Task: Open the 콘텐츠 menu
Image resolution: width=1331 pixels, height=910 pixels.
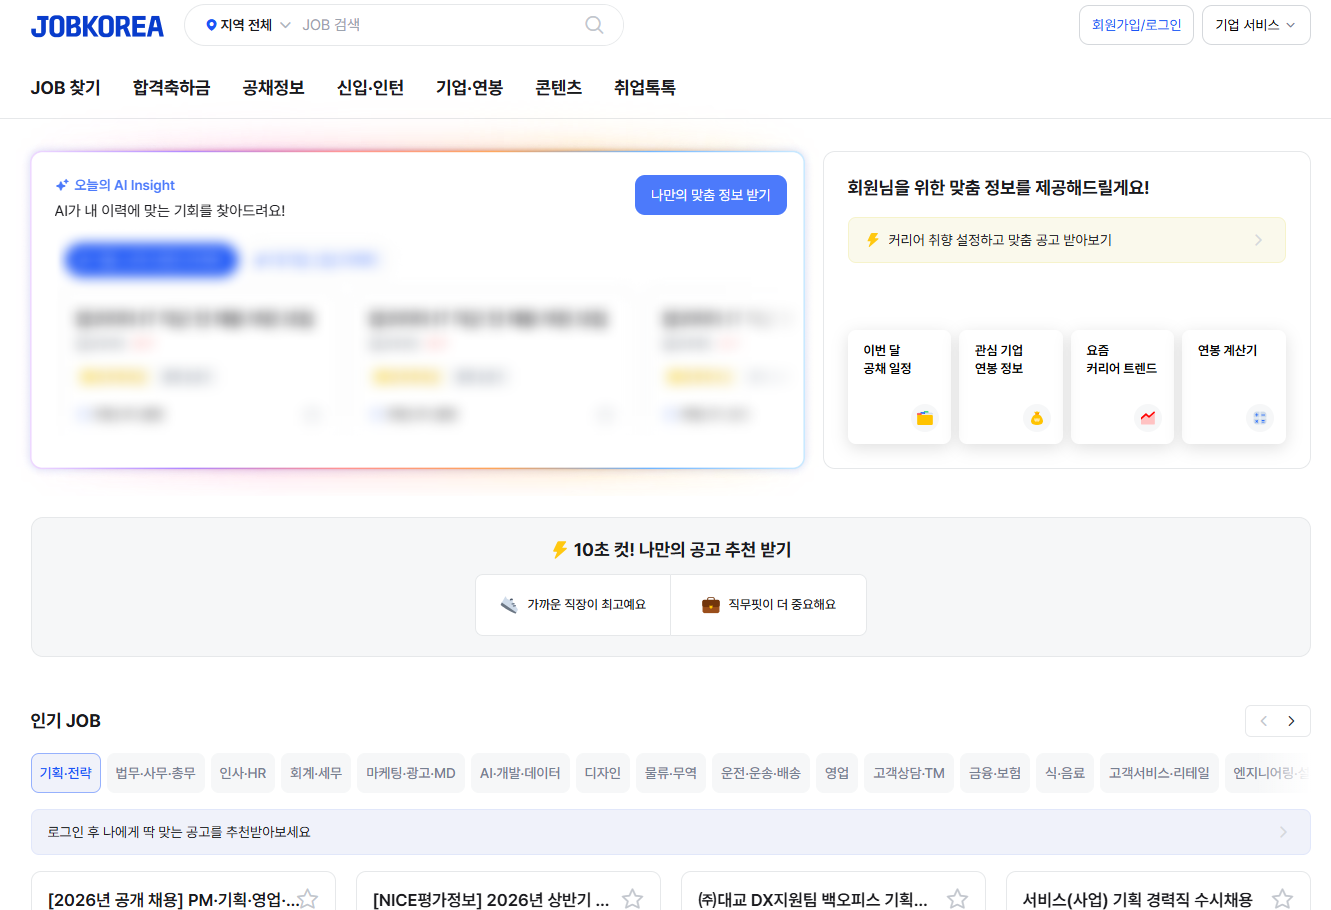Action: click(558, 88)
